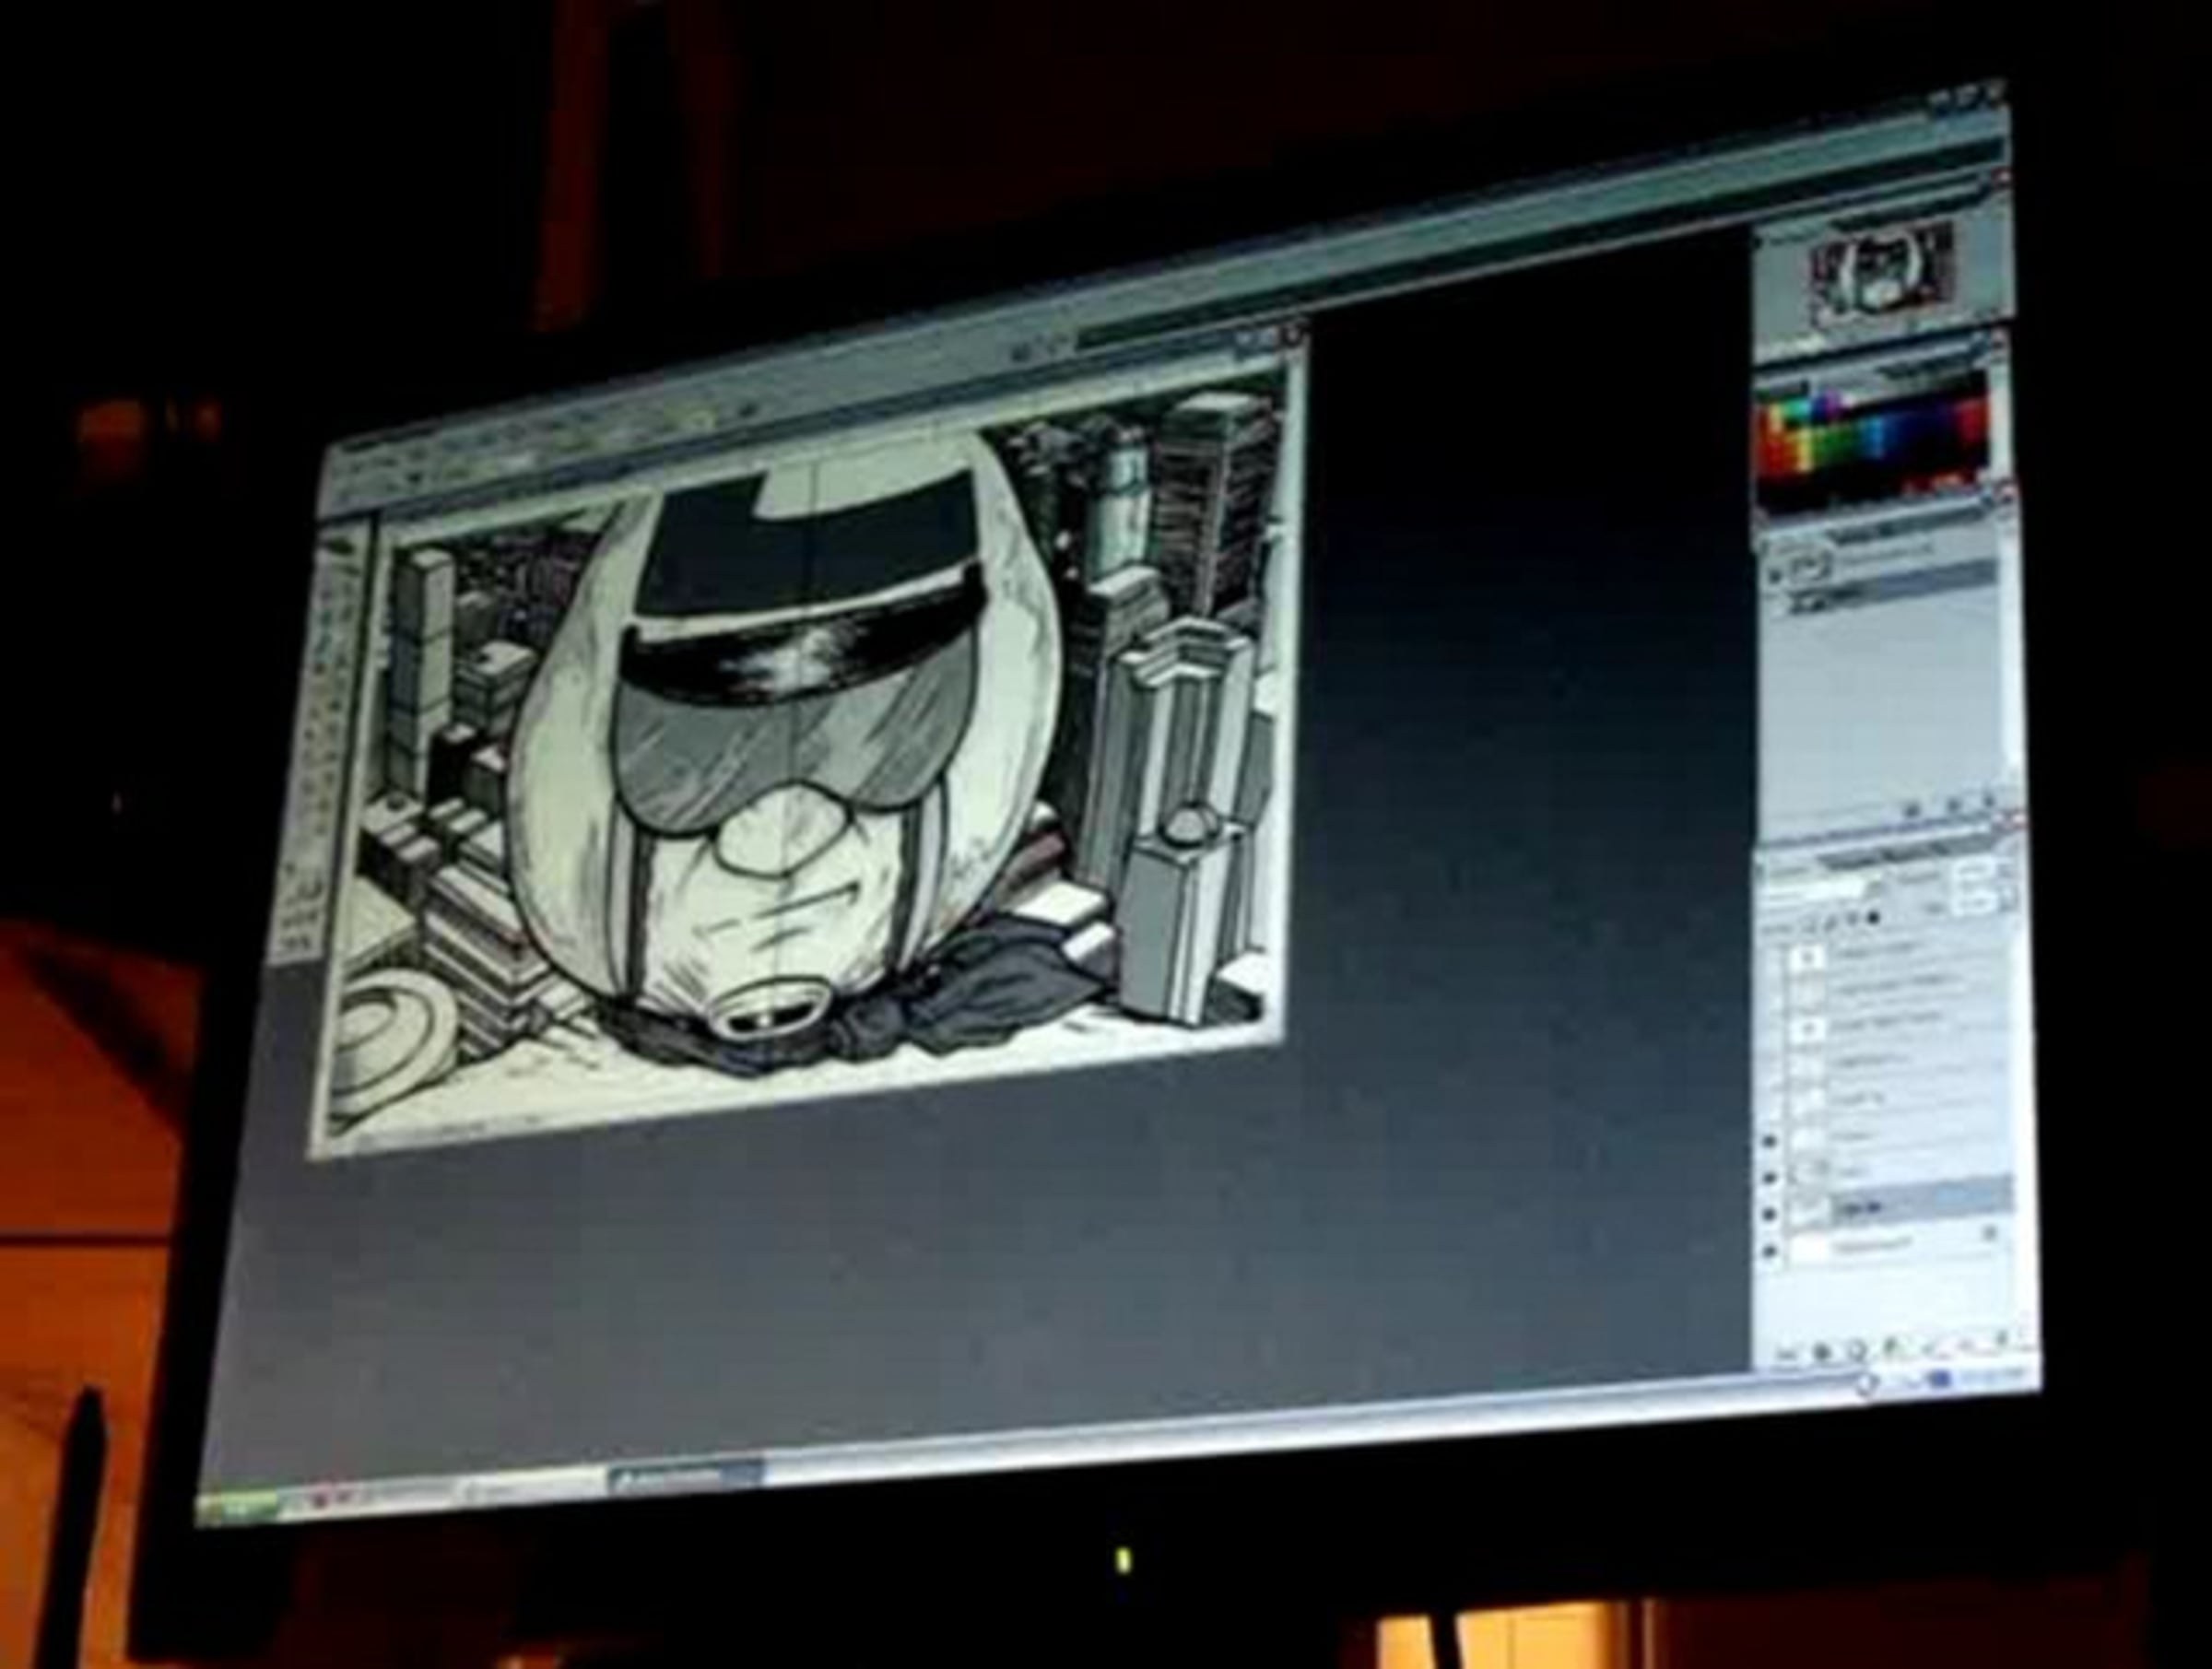Click the create new layer icon

tap(1968, 1343)
